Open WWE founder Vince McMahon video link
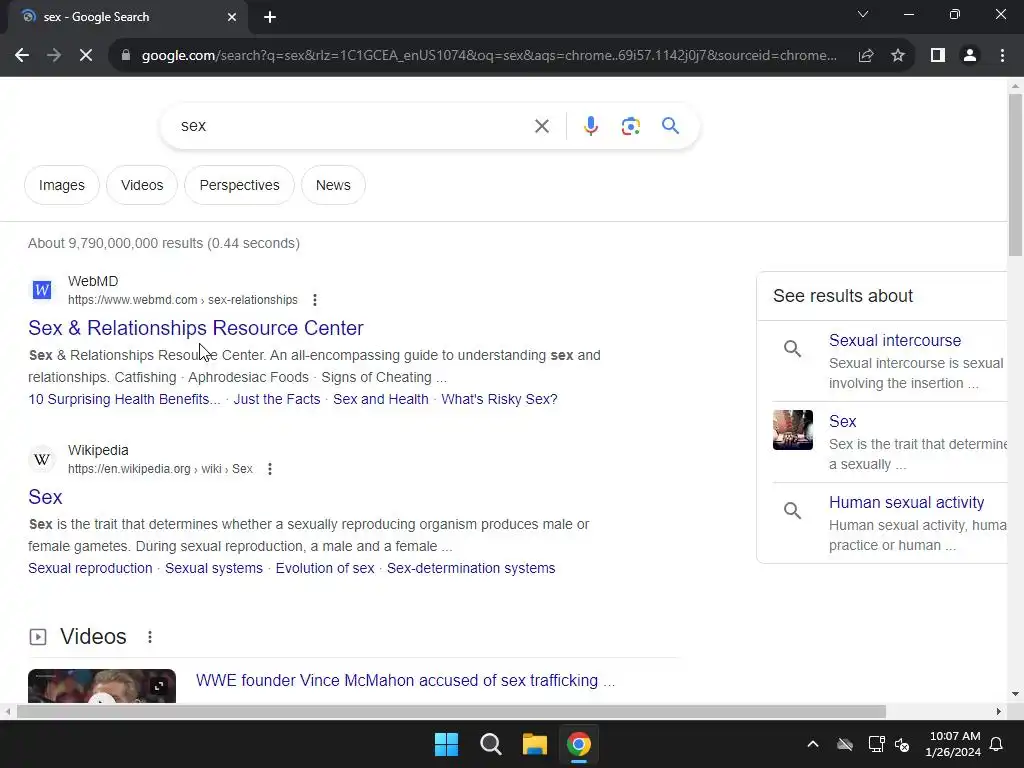 (x=405, y=680)
